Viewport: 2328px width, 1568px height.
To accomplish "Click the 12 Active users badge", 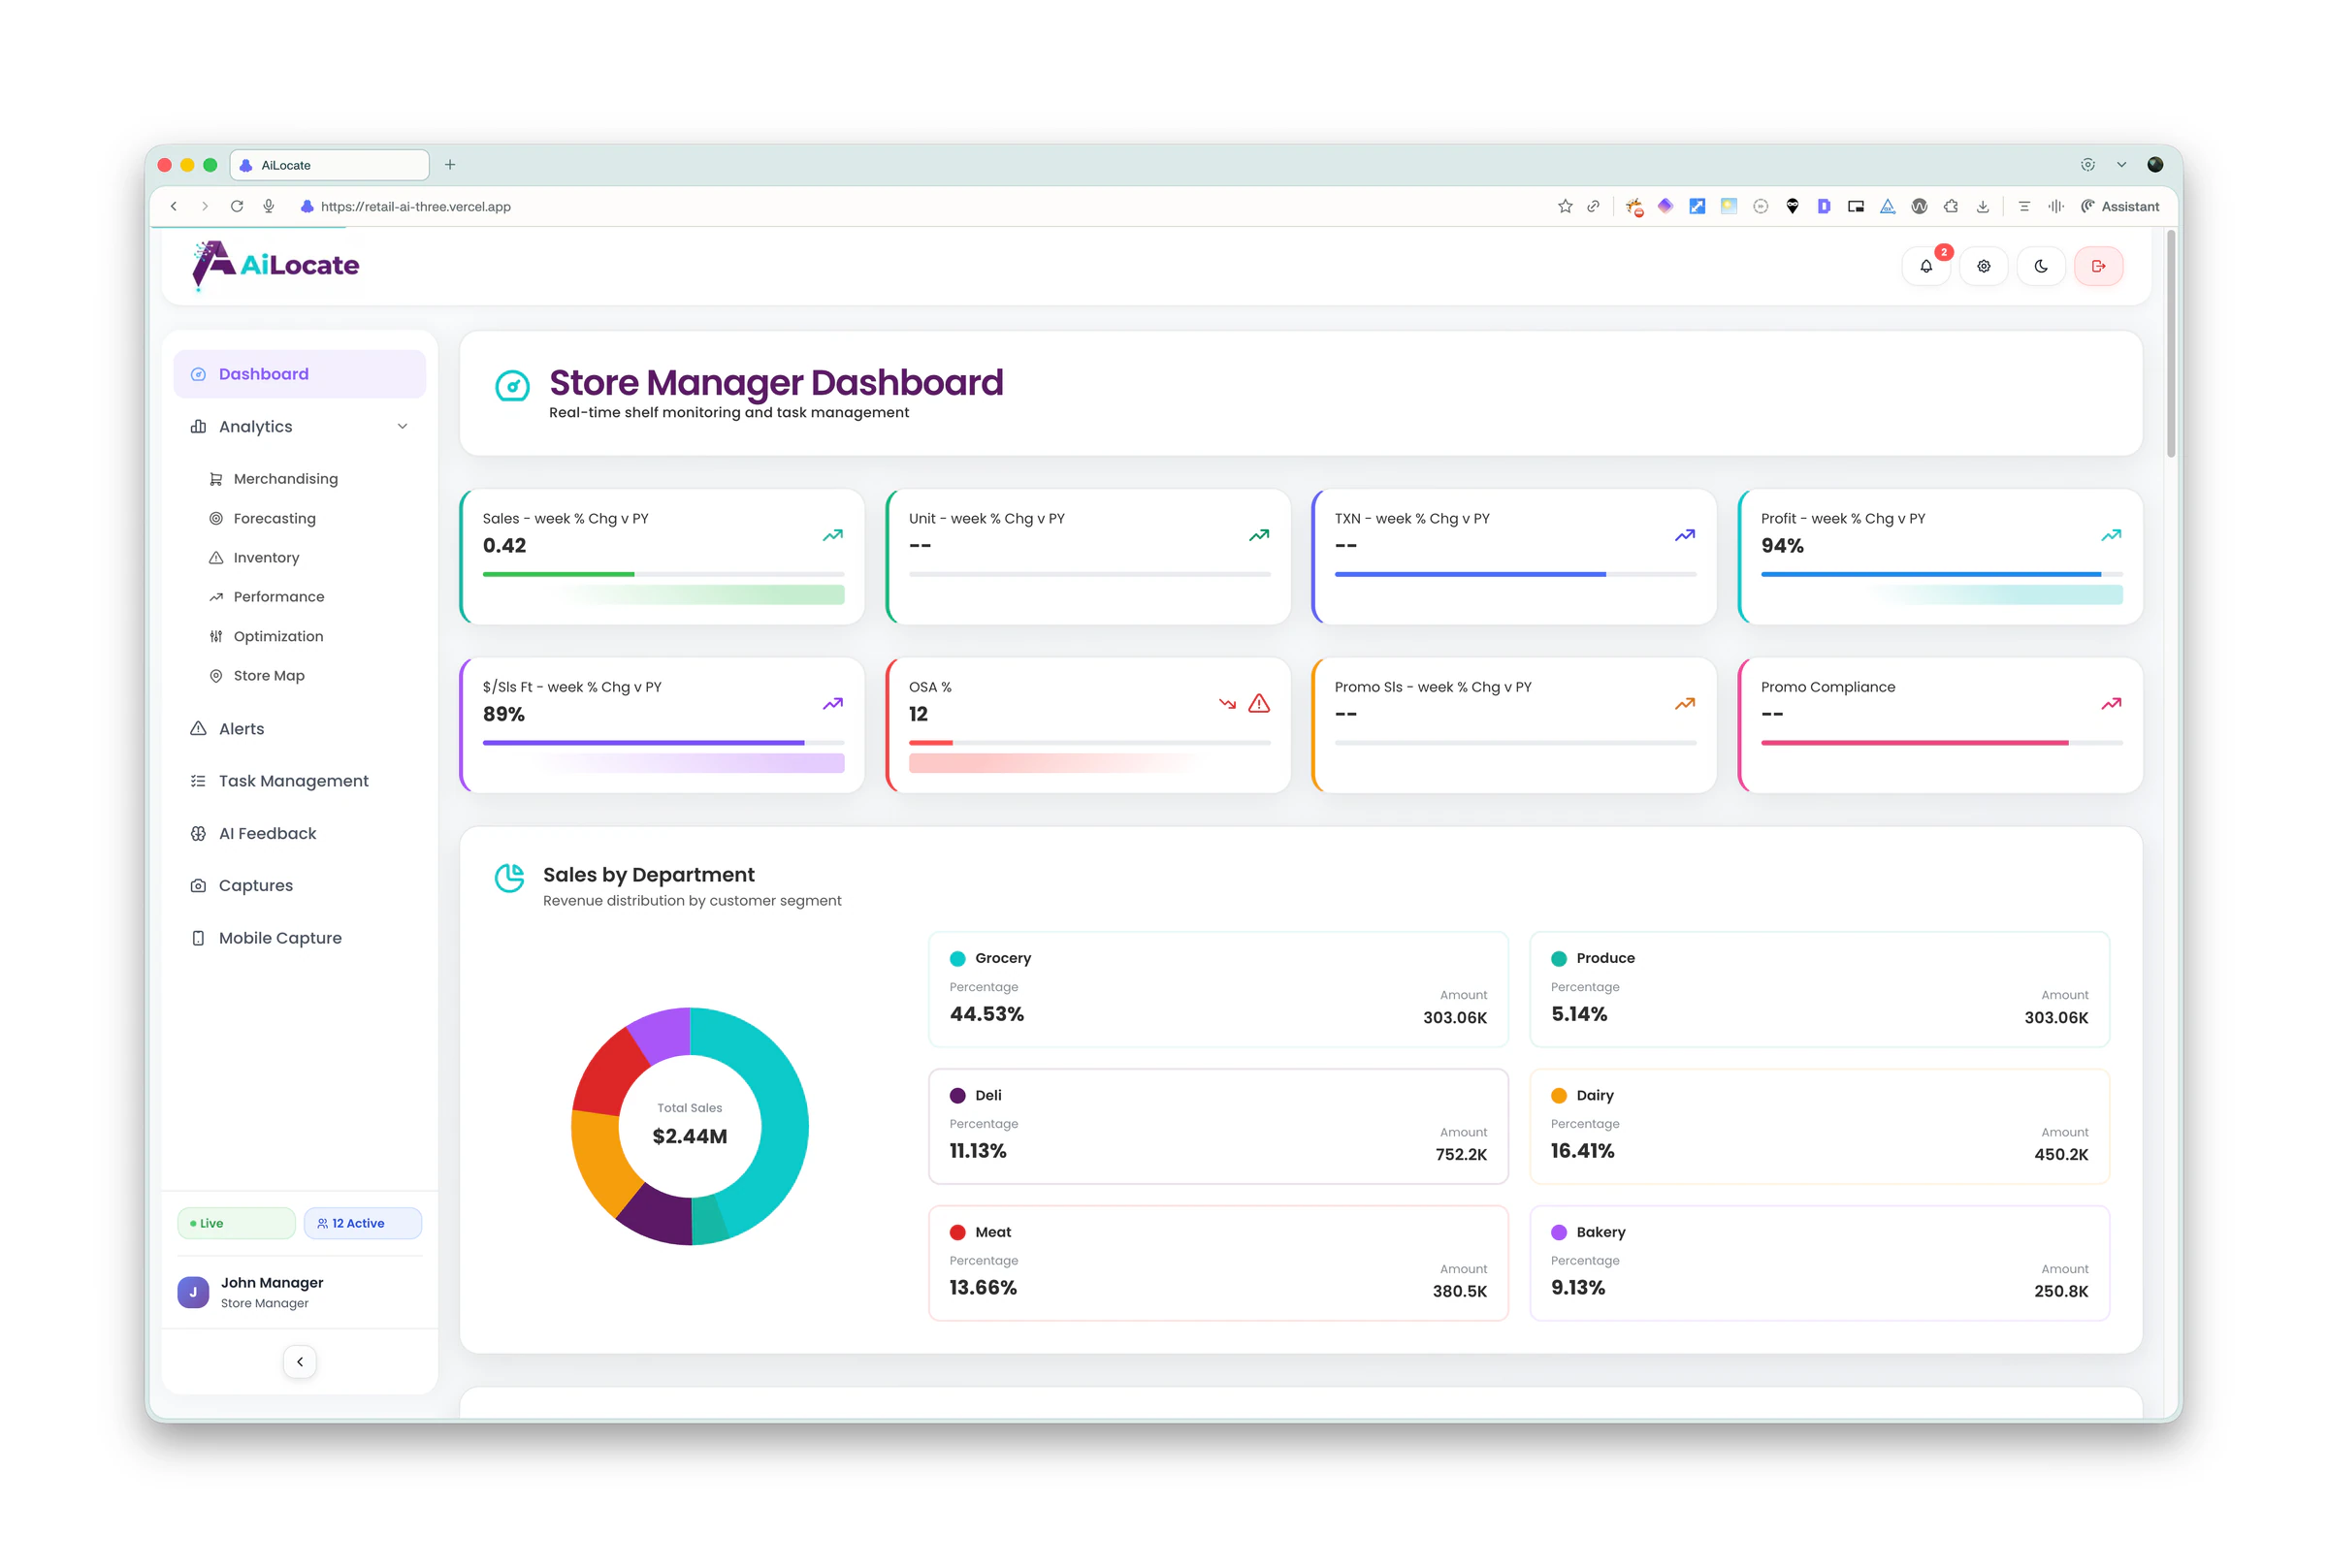I will point(362,1223).
